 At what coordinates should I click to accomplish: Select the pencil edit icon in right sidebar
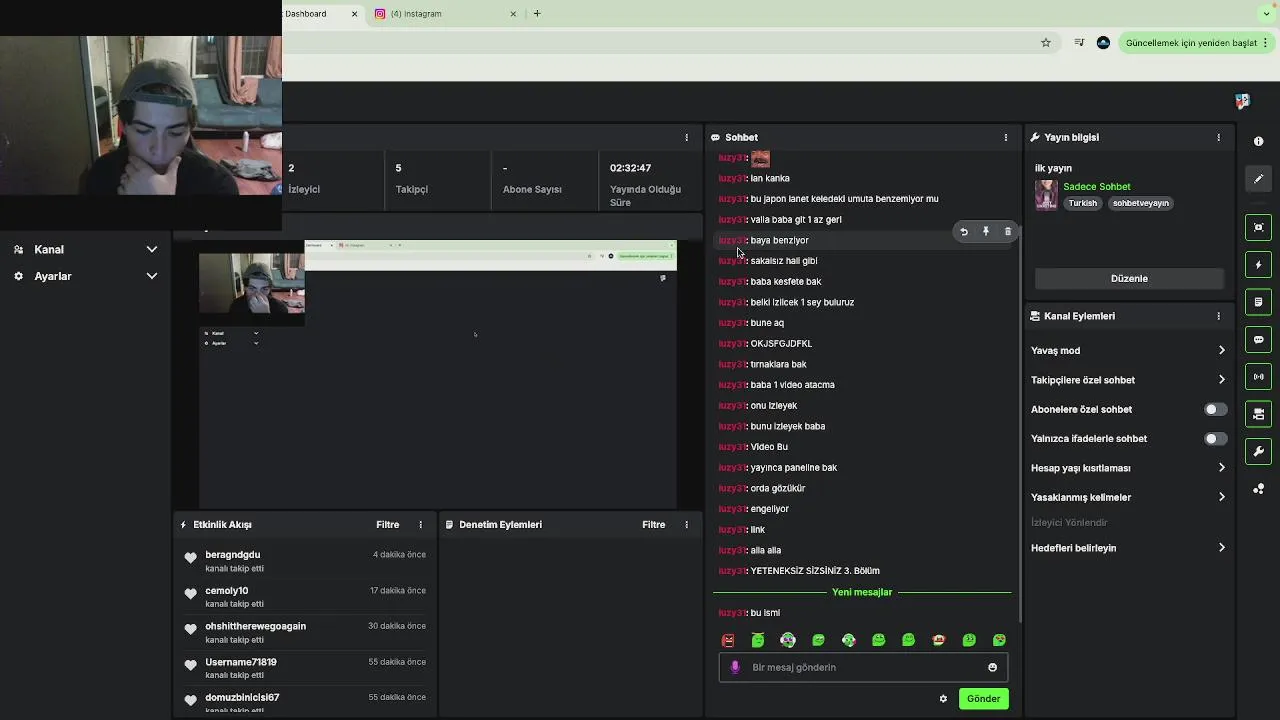(x=1258, y=179)
